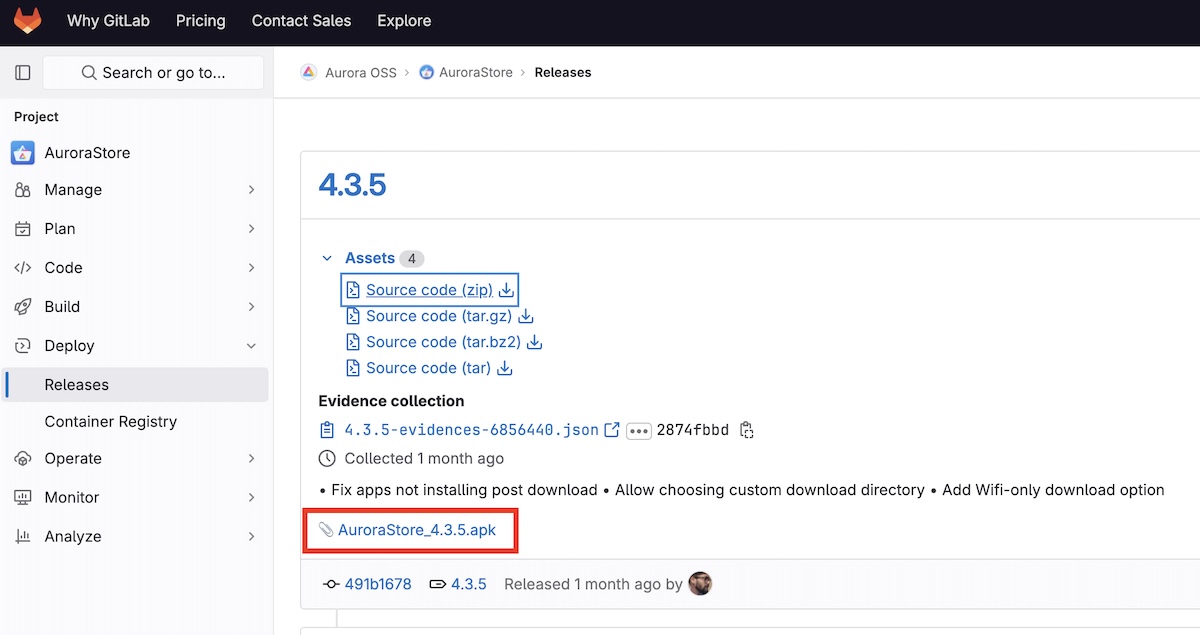Click the GitLab fox logo
This screenshot has height=635, width=1200.
[x=27, y=21]
